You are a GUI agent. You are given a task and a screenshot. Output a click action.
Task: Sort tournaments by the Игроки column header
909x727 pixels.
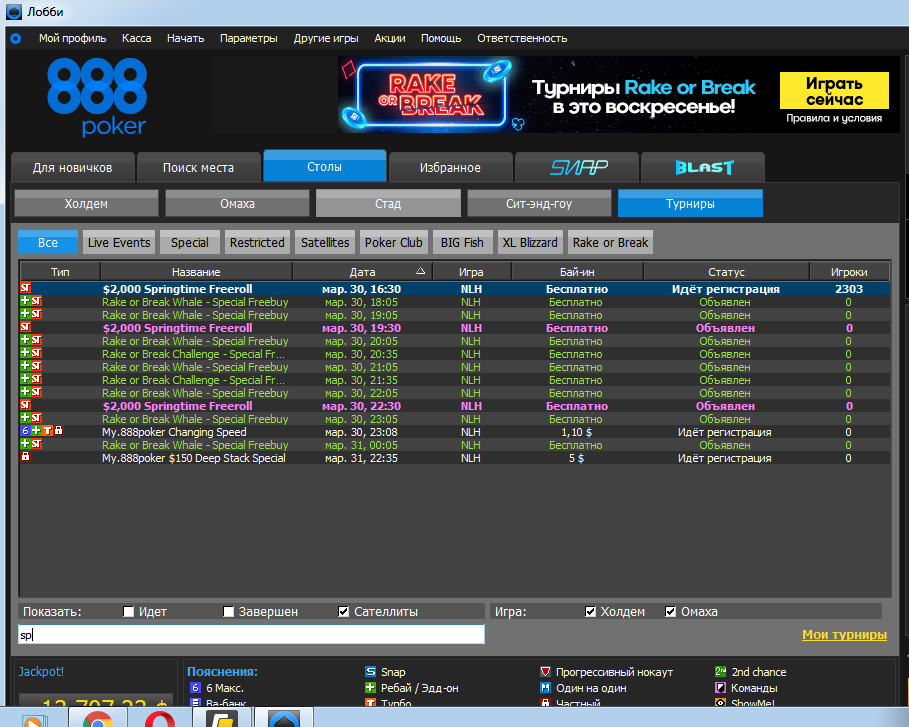849,271
